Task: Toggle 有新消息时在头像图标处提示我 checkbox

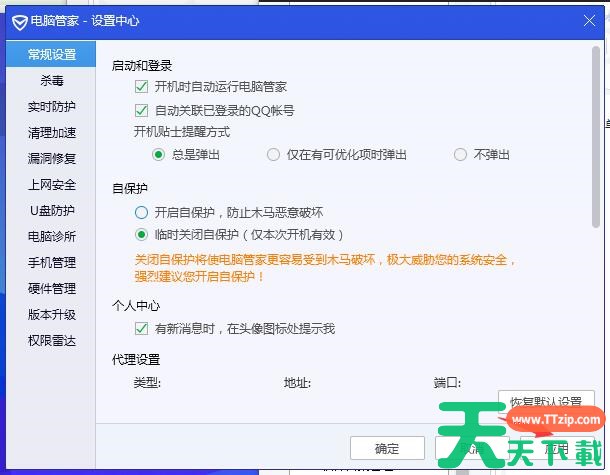Action: 141,329
